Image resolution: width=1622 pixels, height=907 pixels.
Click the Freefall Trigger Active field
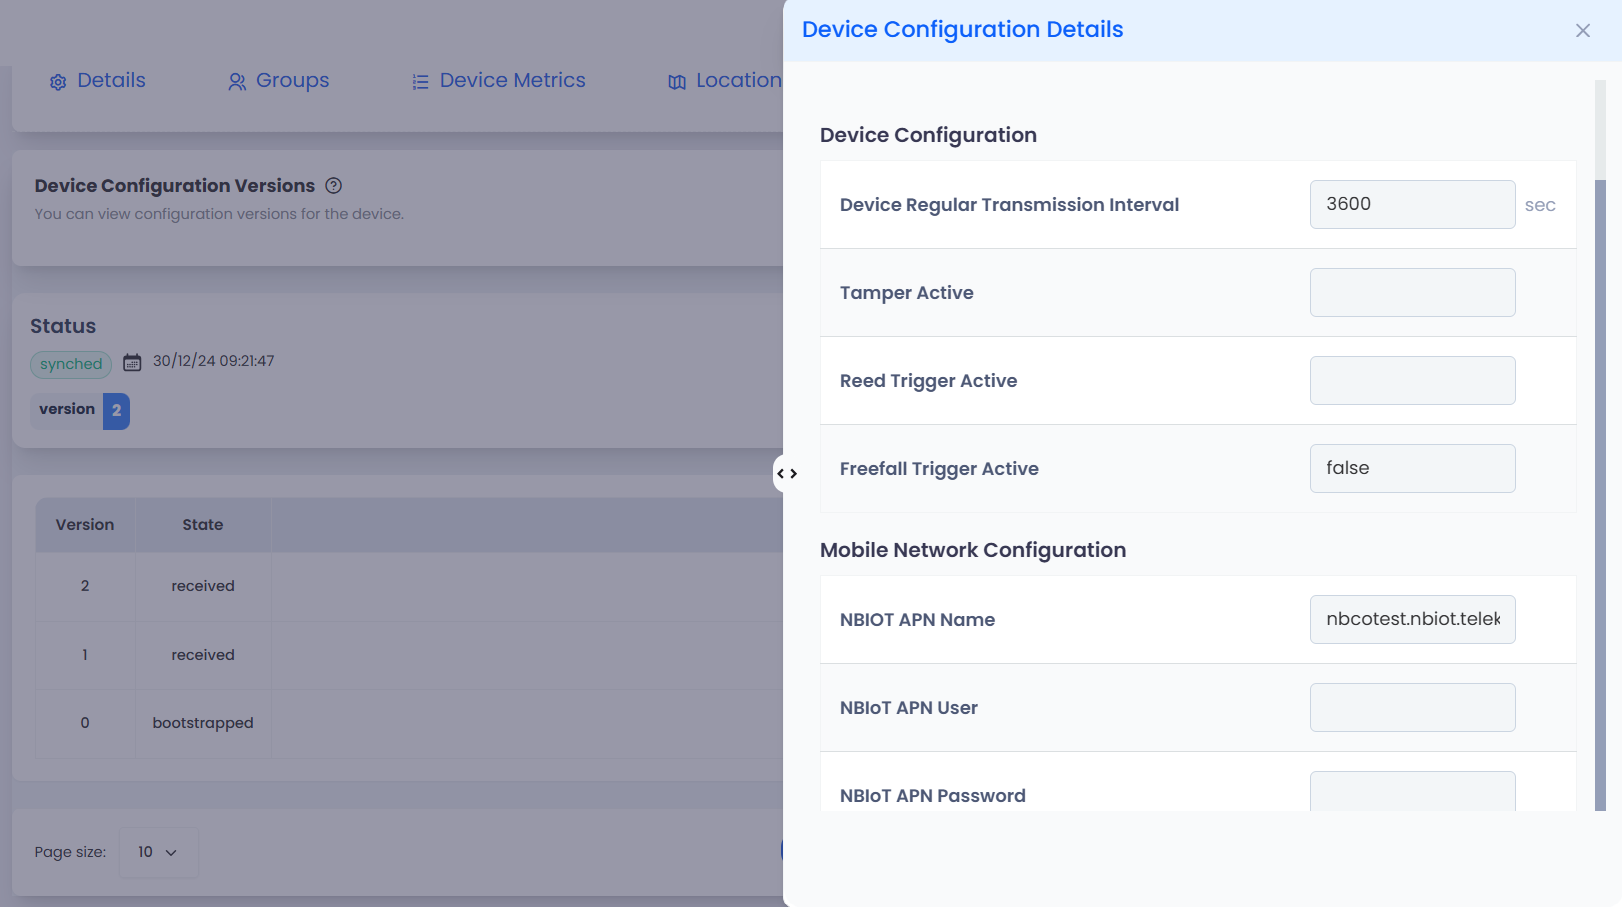[x=1411, y=468]
